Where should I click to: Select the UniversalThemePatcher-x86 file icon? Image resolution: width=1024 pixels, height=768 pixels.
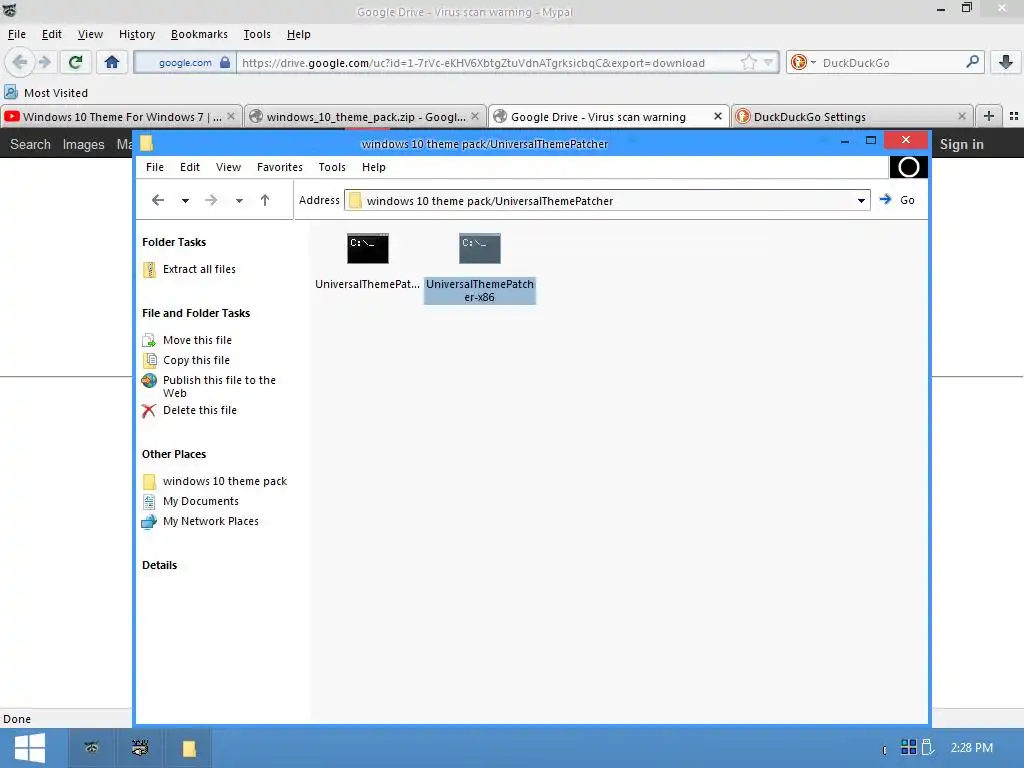[480, 248]
